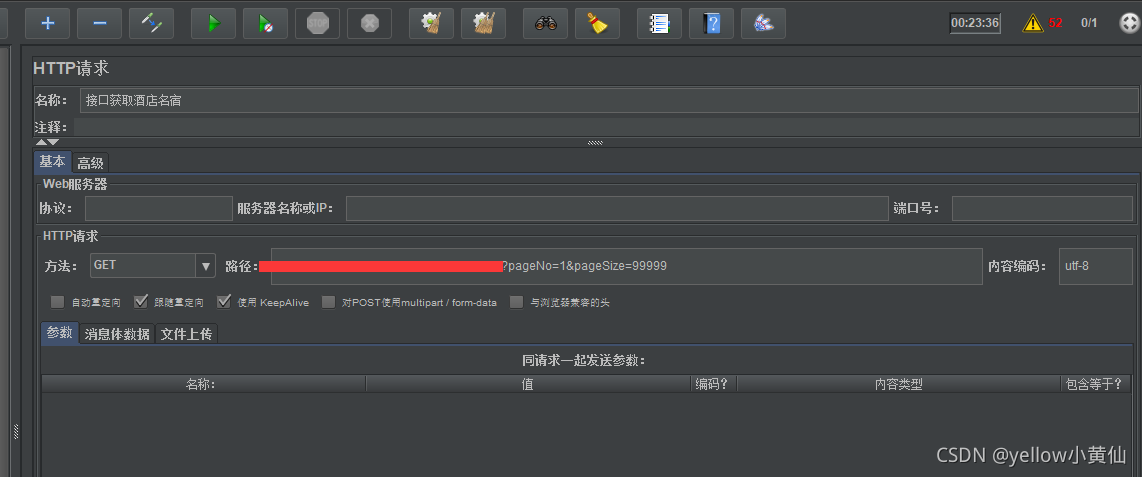Uncheck the 跟随重定向 checkbox
Screen dimensions: 1142x477
pyautogui.click(x=141, y=302)
